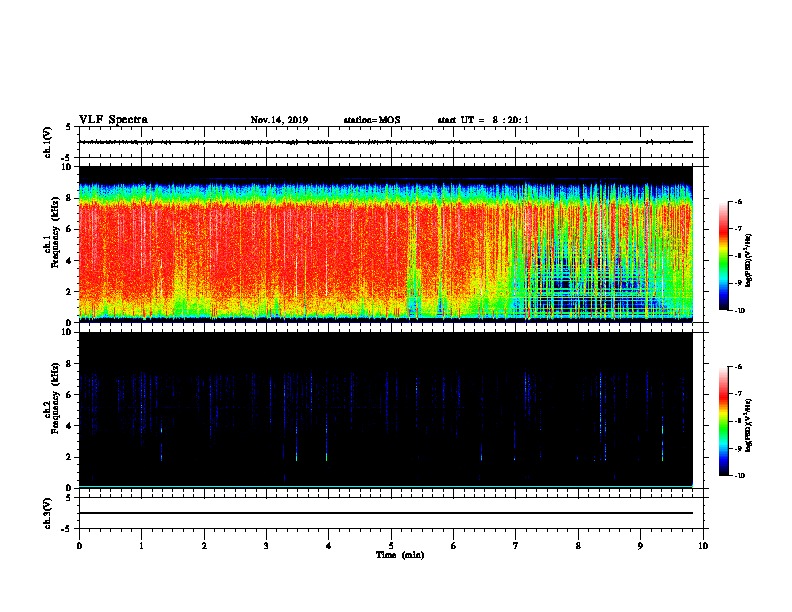The image size is (792, 612).
Task: Click the ch.2 color scale "log(PSD)" units label
Action: 749,425
